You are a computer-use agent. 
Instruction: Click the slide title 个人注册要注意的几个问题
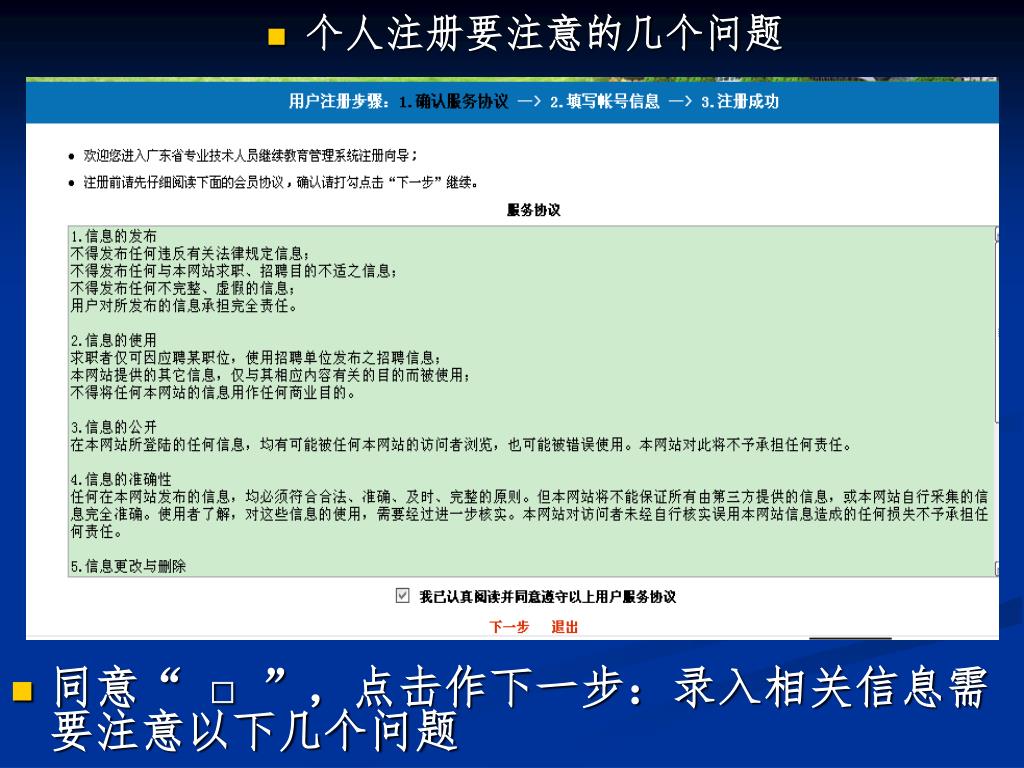pos(544,33)
